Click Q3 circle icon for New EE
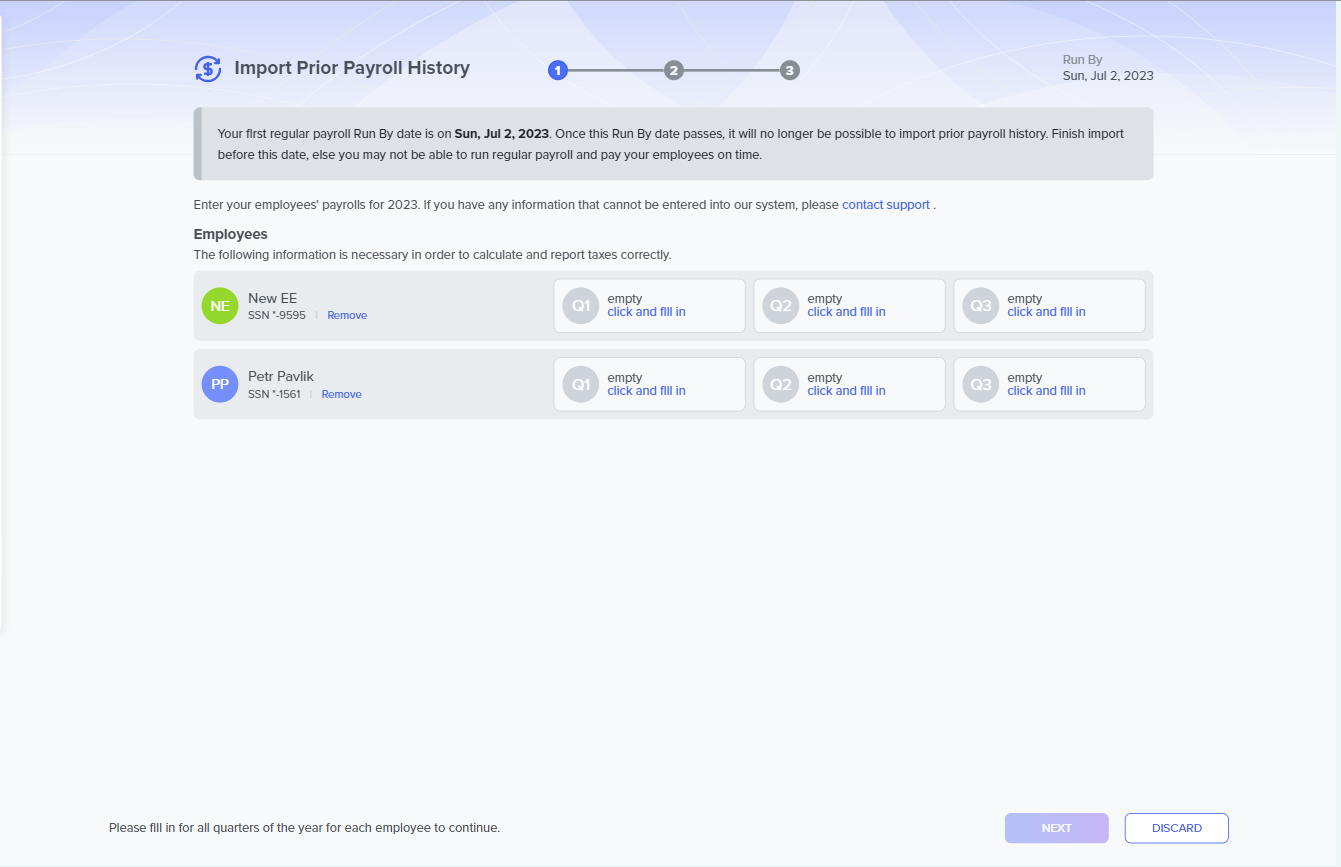 [x=981, y=306]
